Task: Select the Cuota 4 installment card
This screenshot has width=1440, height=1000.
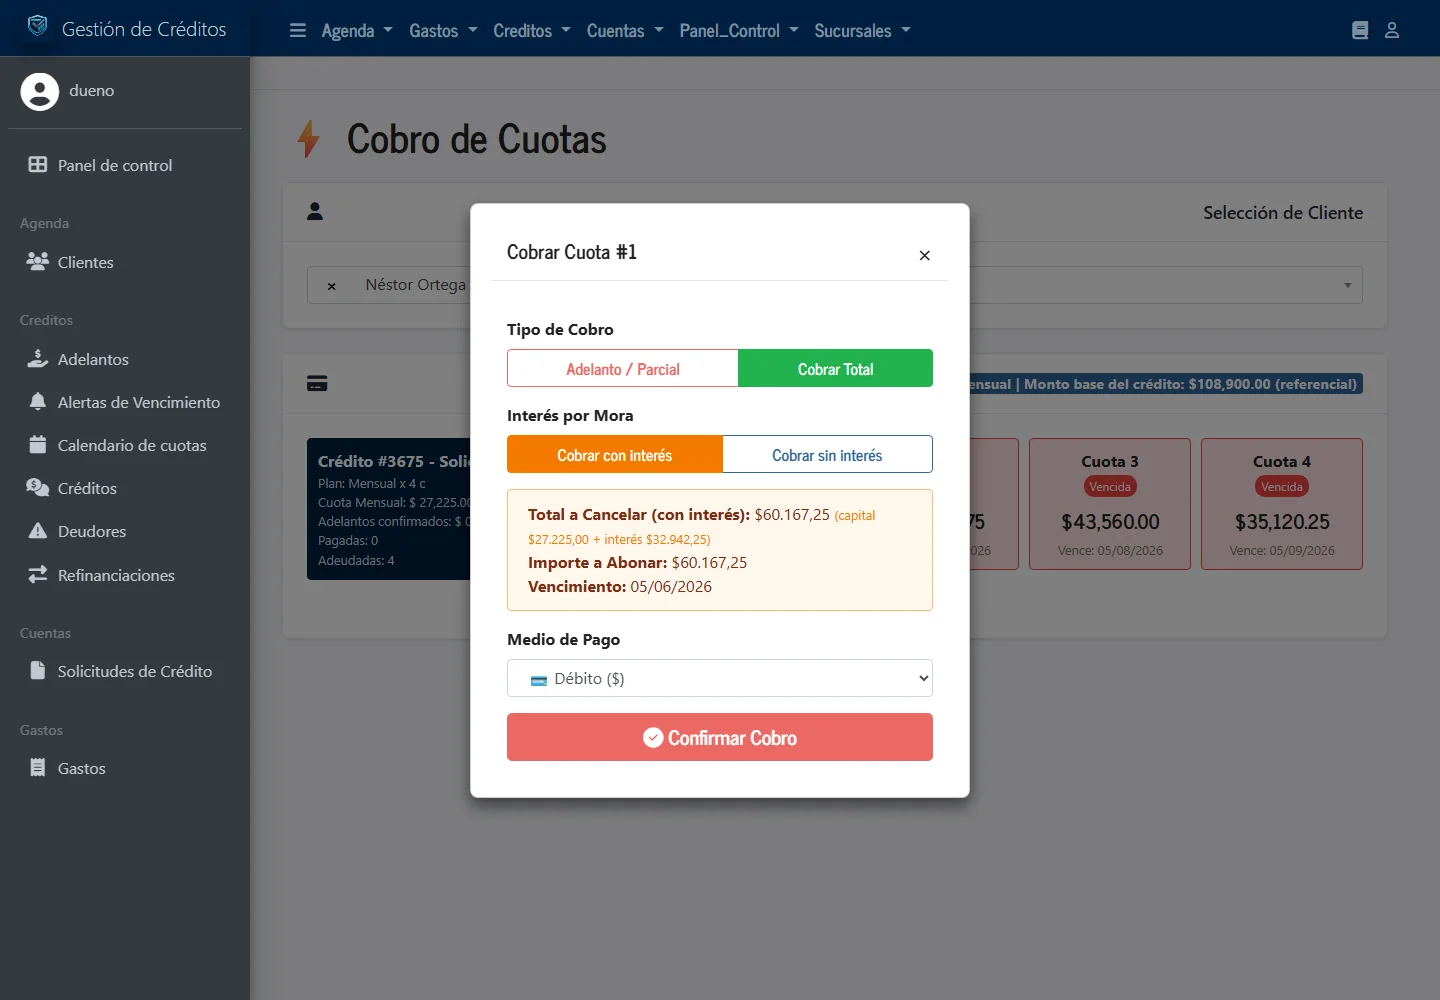Action: click(x=1282, y=504)
